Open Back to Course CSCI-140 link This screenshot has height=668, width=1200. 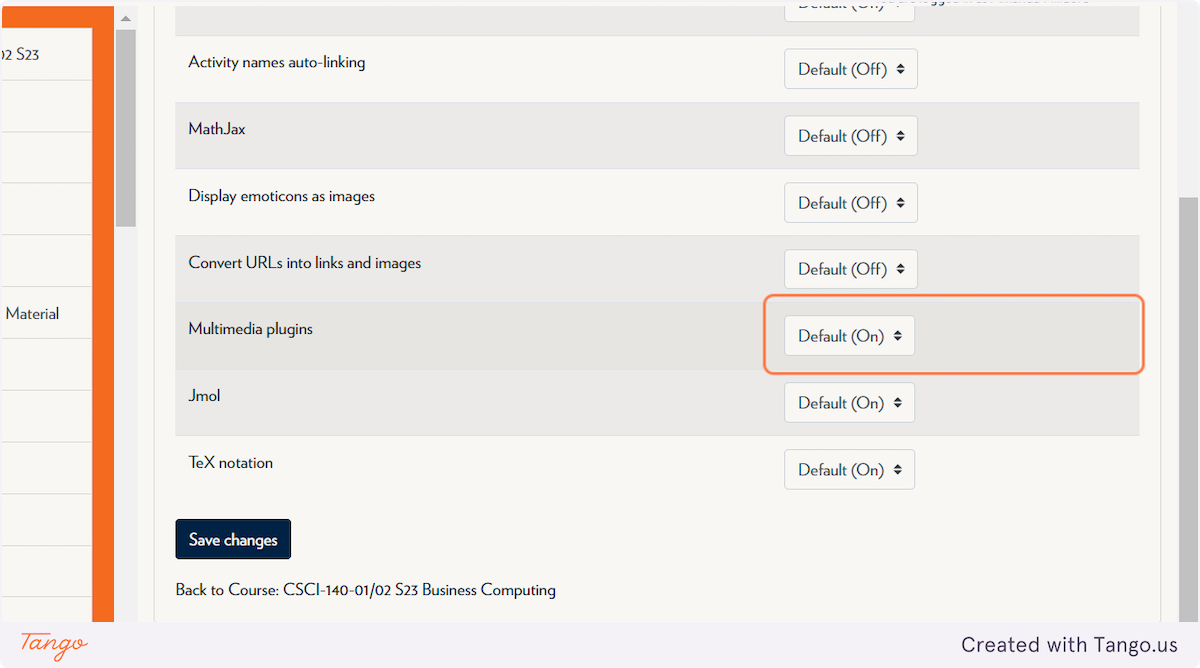coord(366,590)
